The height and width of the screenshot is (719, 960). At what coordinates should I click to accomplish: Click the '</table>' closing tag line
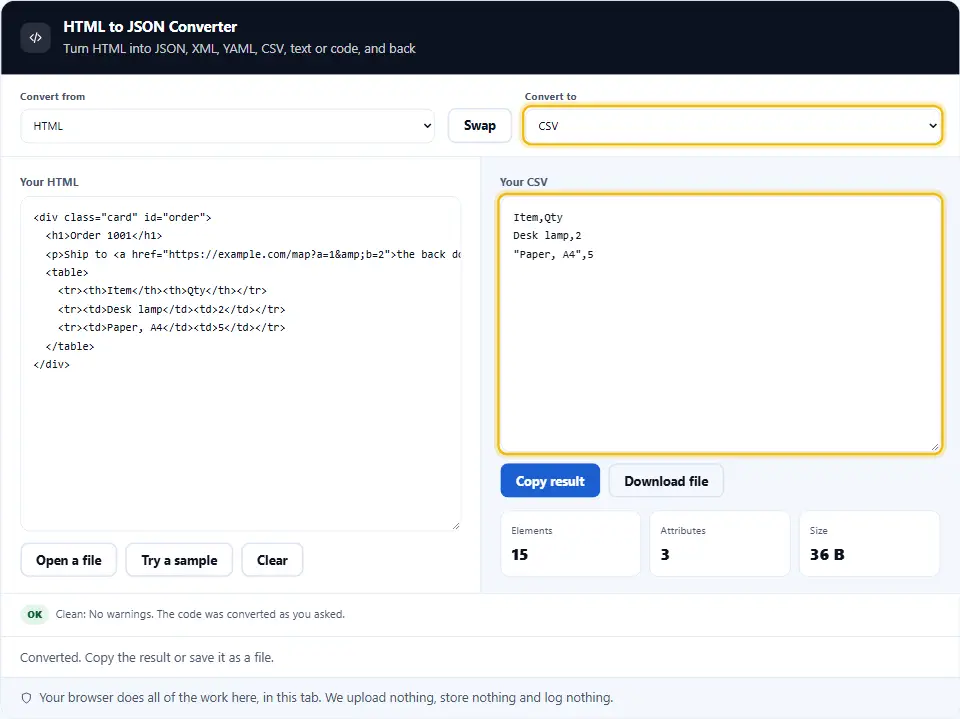pyautogui.click(x=70, y=346)
